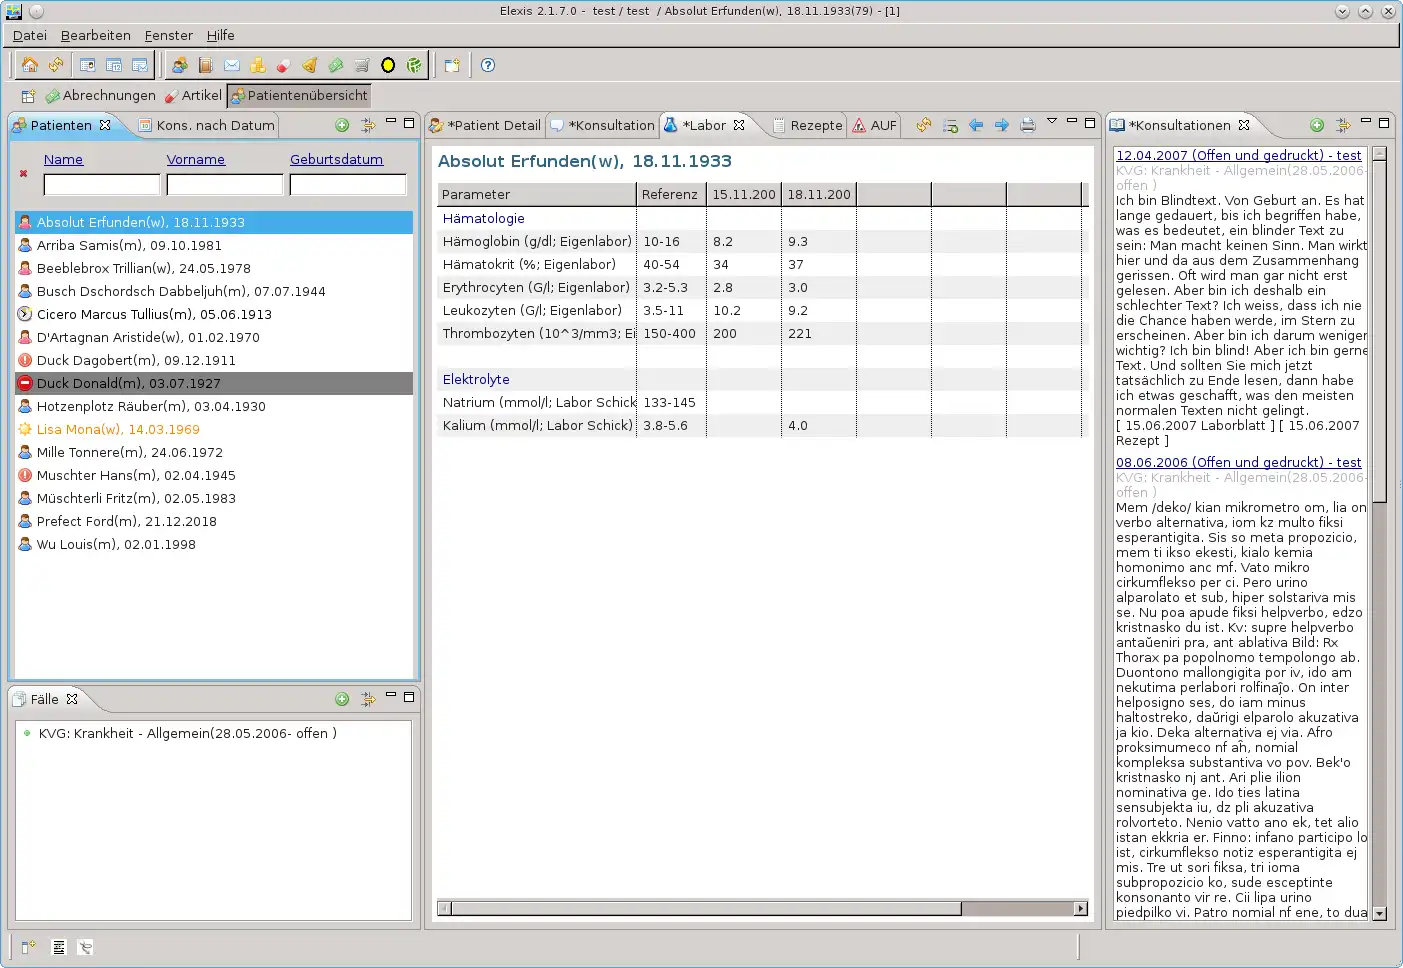Image resolution: width=1403 pixels, height=968 pixels.
Task: Click the yellow circle toolbar icon
Action: click(388, 65)
